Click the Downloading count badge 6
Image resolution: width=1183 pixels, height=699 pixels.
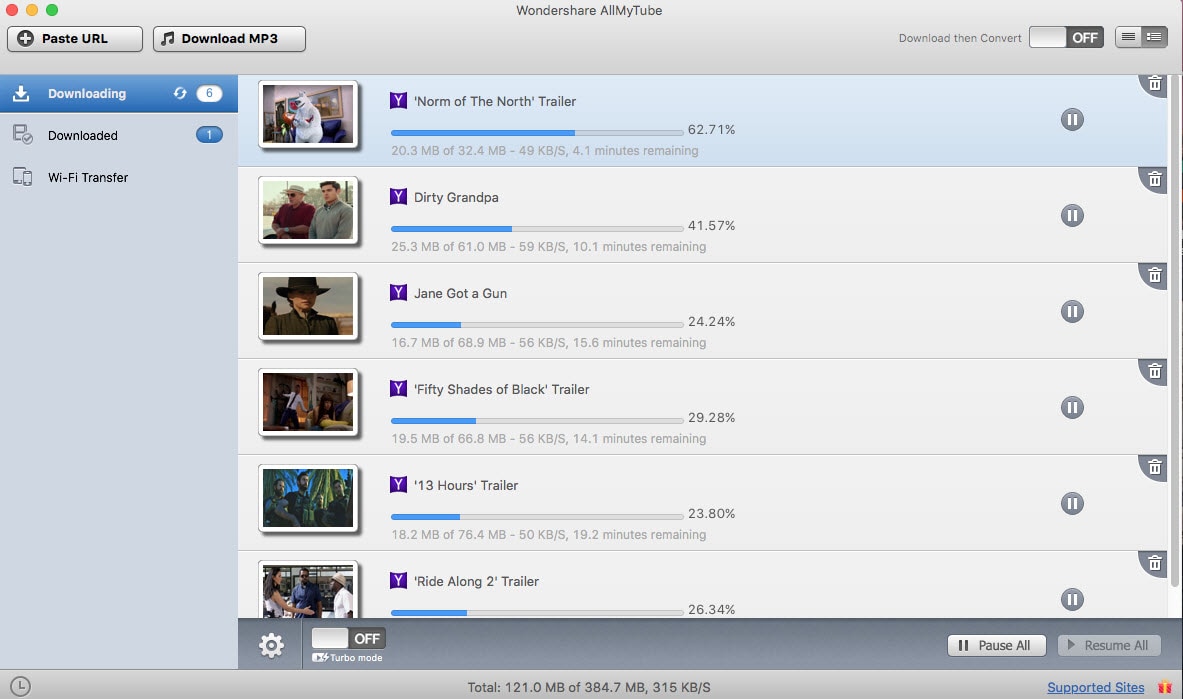coord(209,93)
